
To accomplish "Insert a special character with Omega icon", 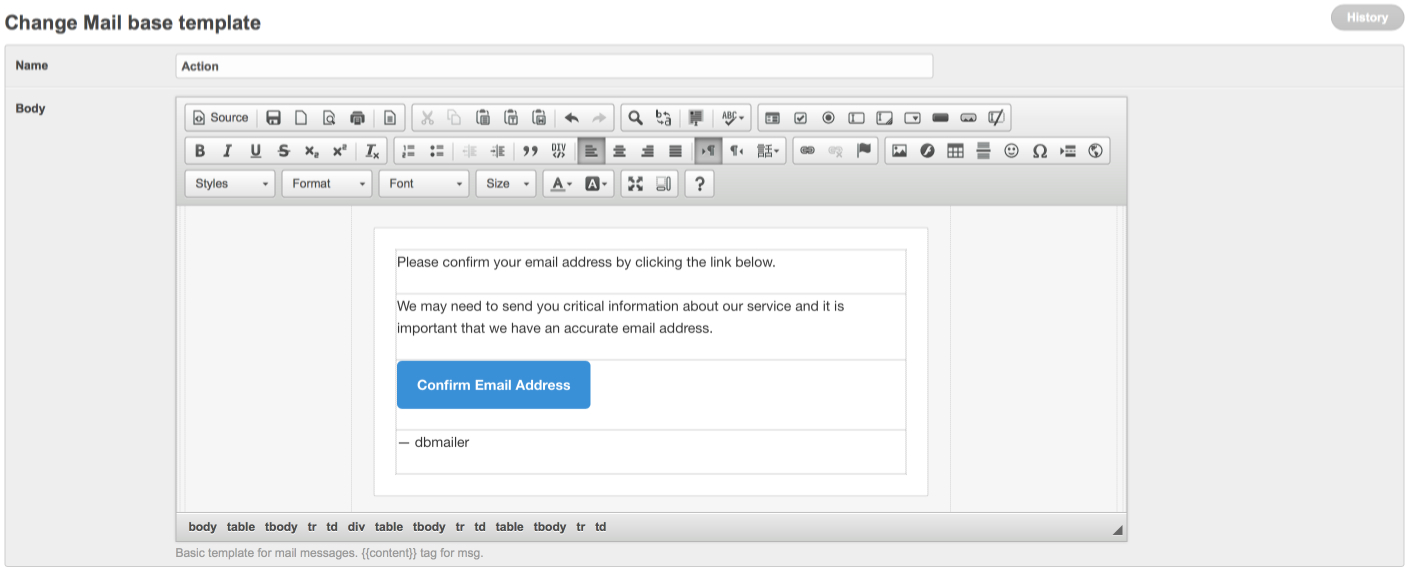I will [1039, 151].
